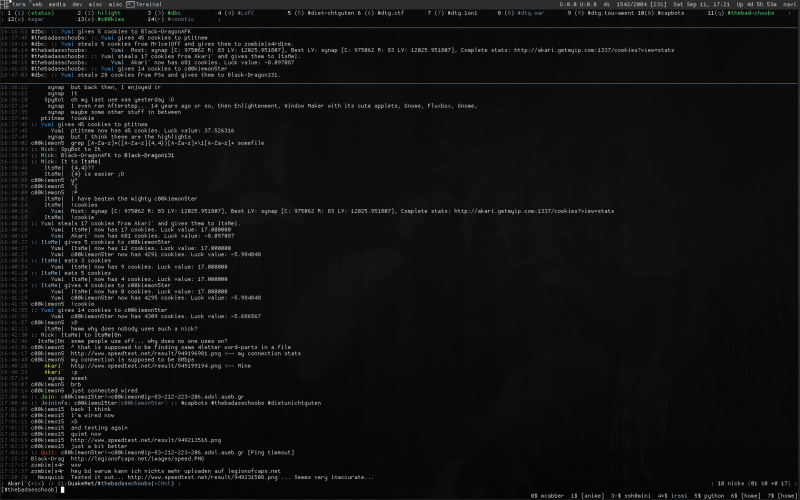Switch to screen window '0$ mcabber'

coord(549,496)
